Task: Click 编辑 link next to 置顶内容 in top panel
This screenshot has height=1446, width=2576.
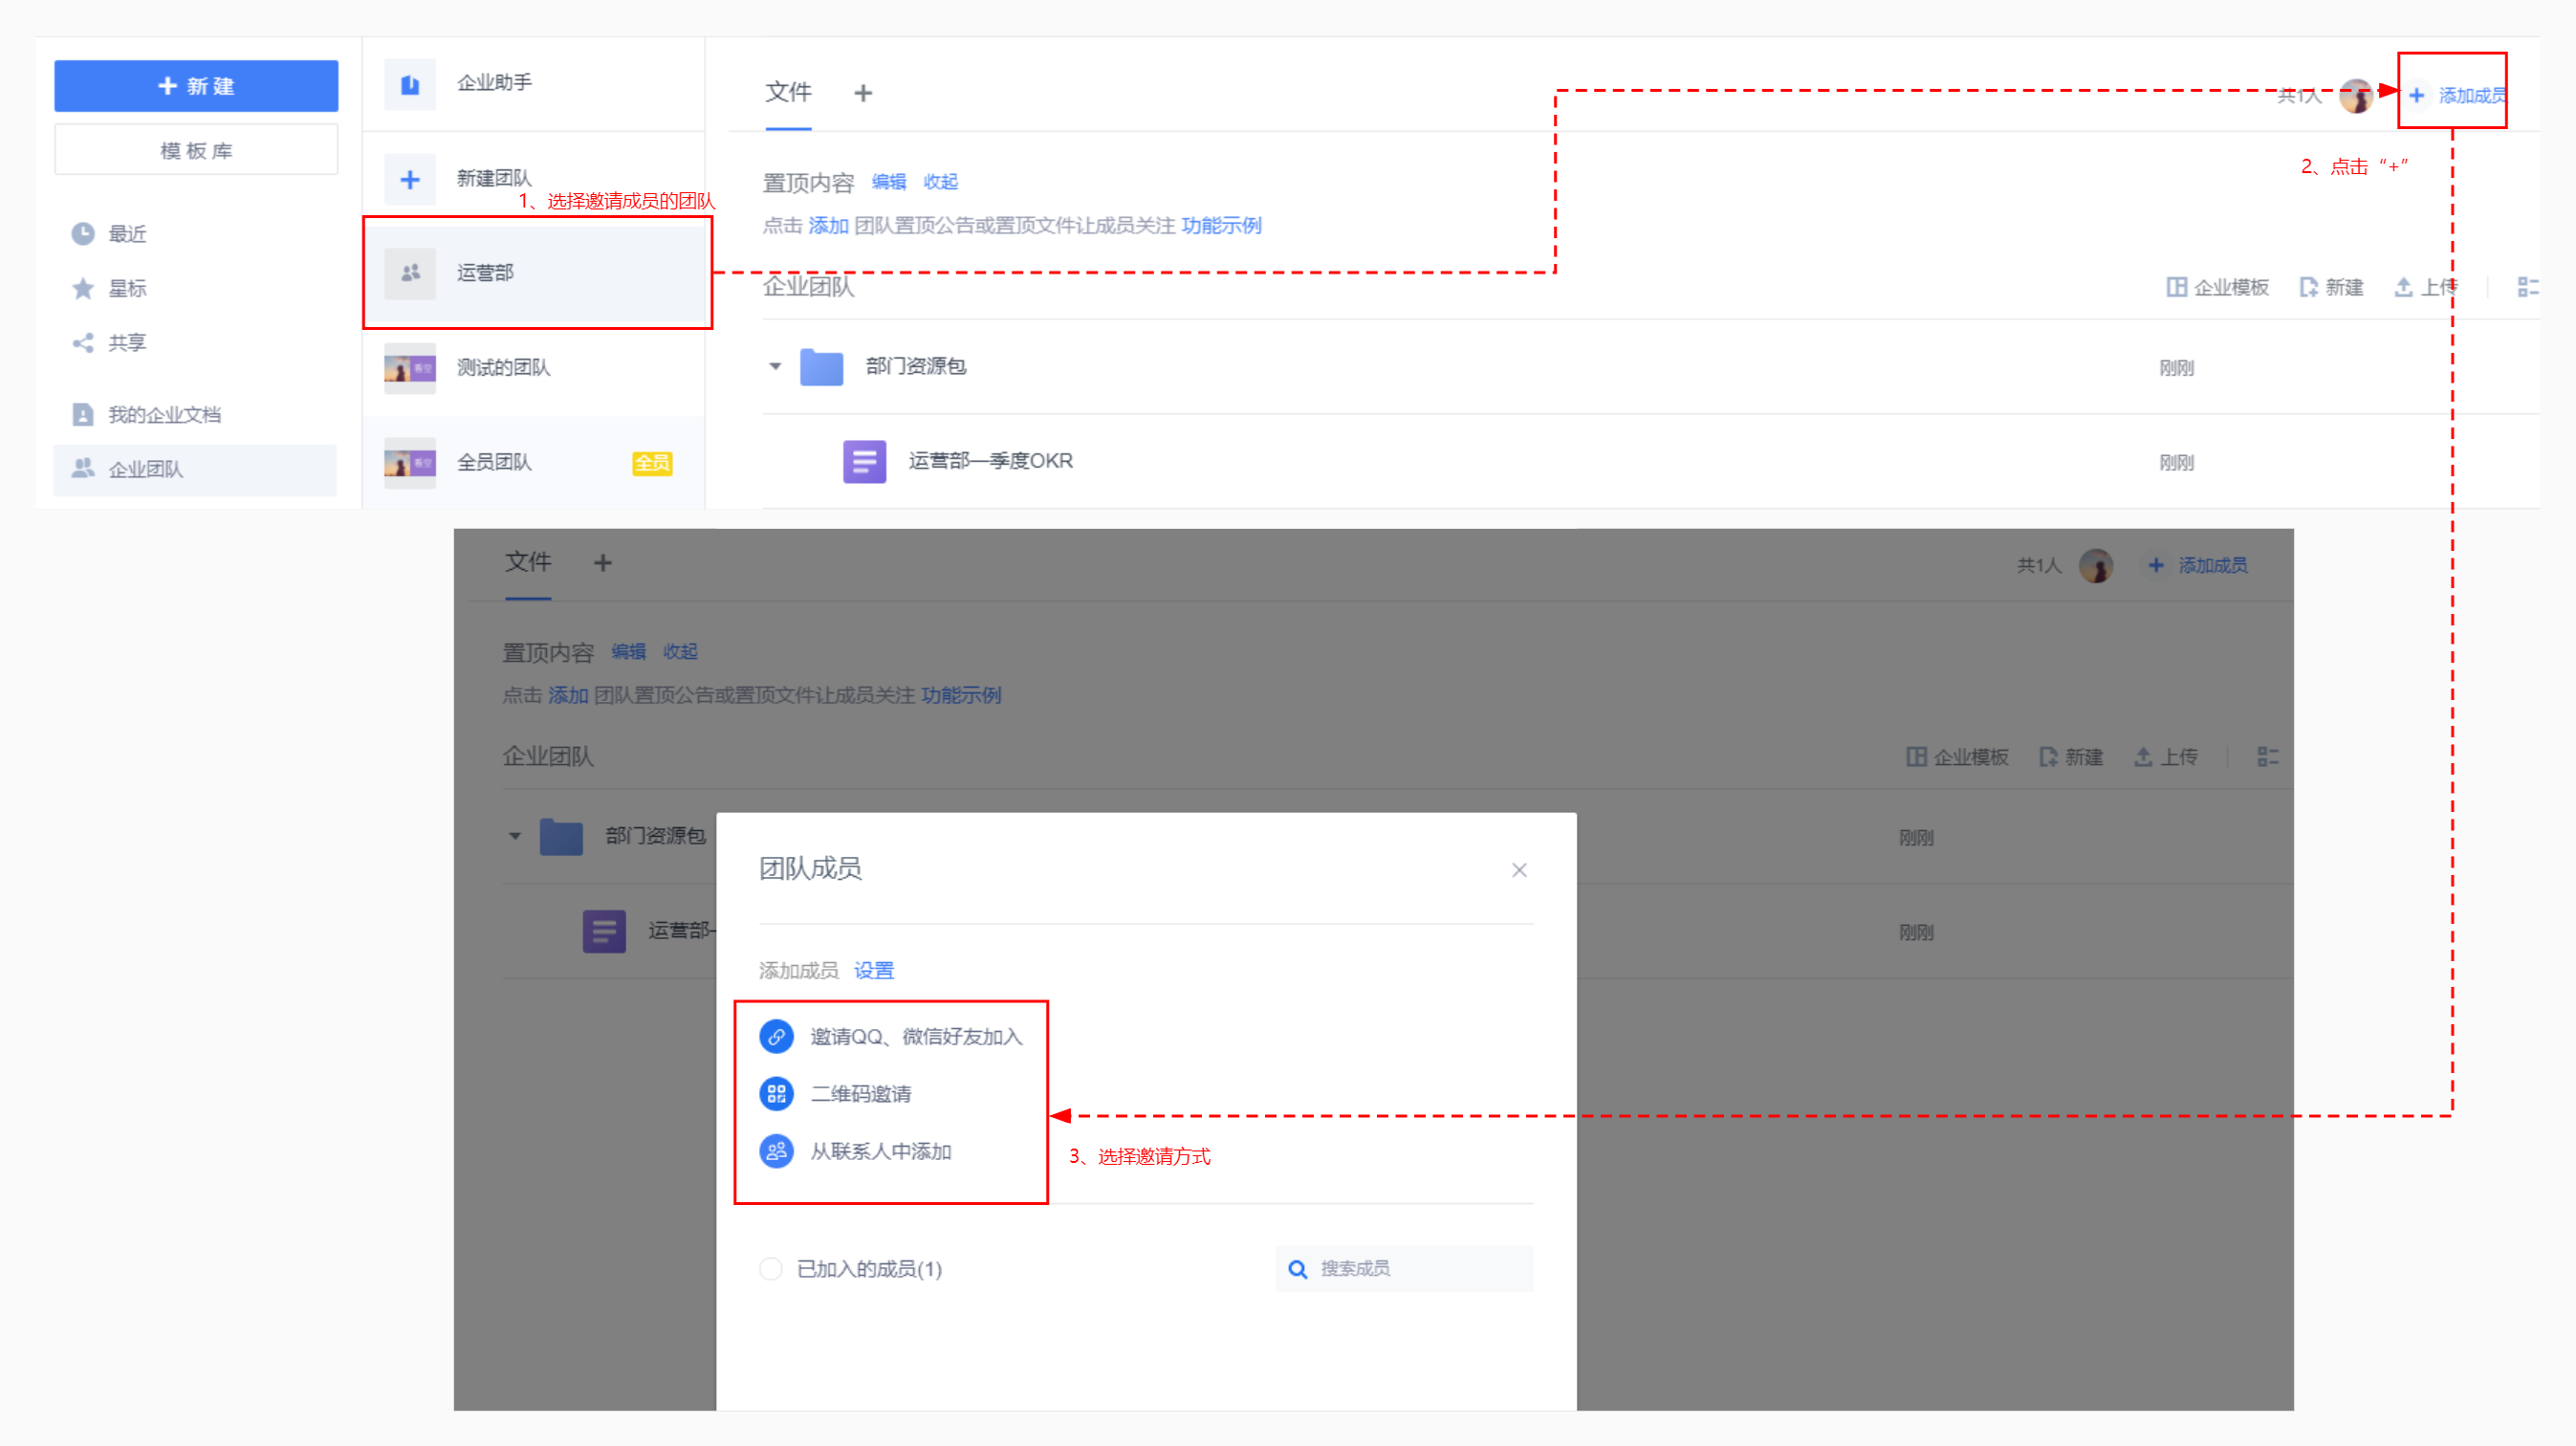Action: tap(888, 181)
